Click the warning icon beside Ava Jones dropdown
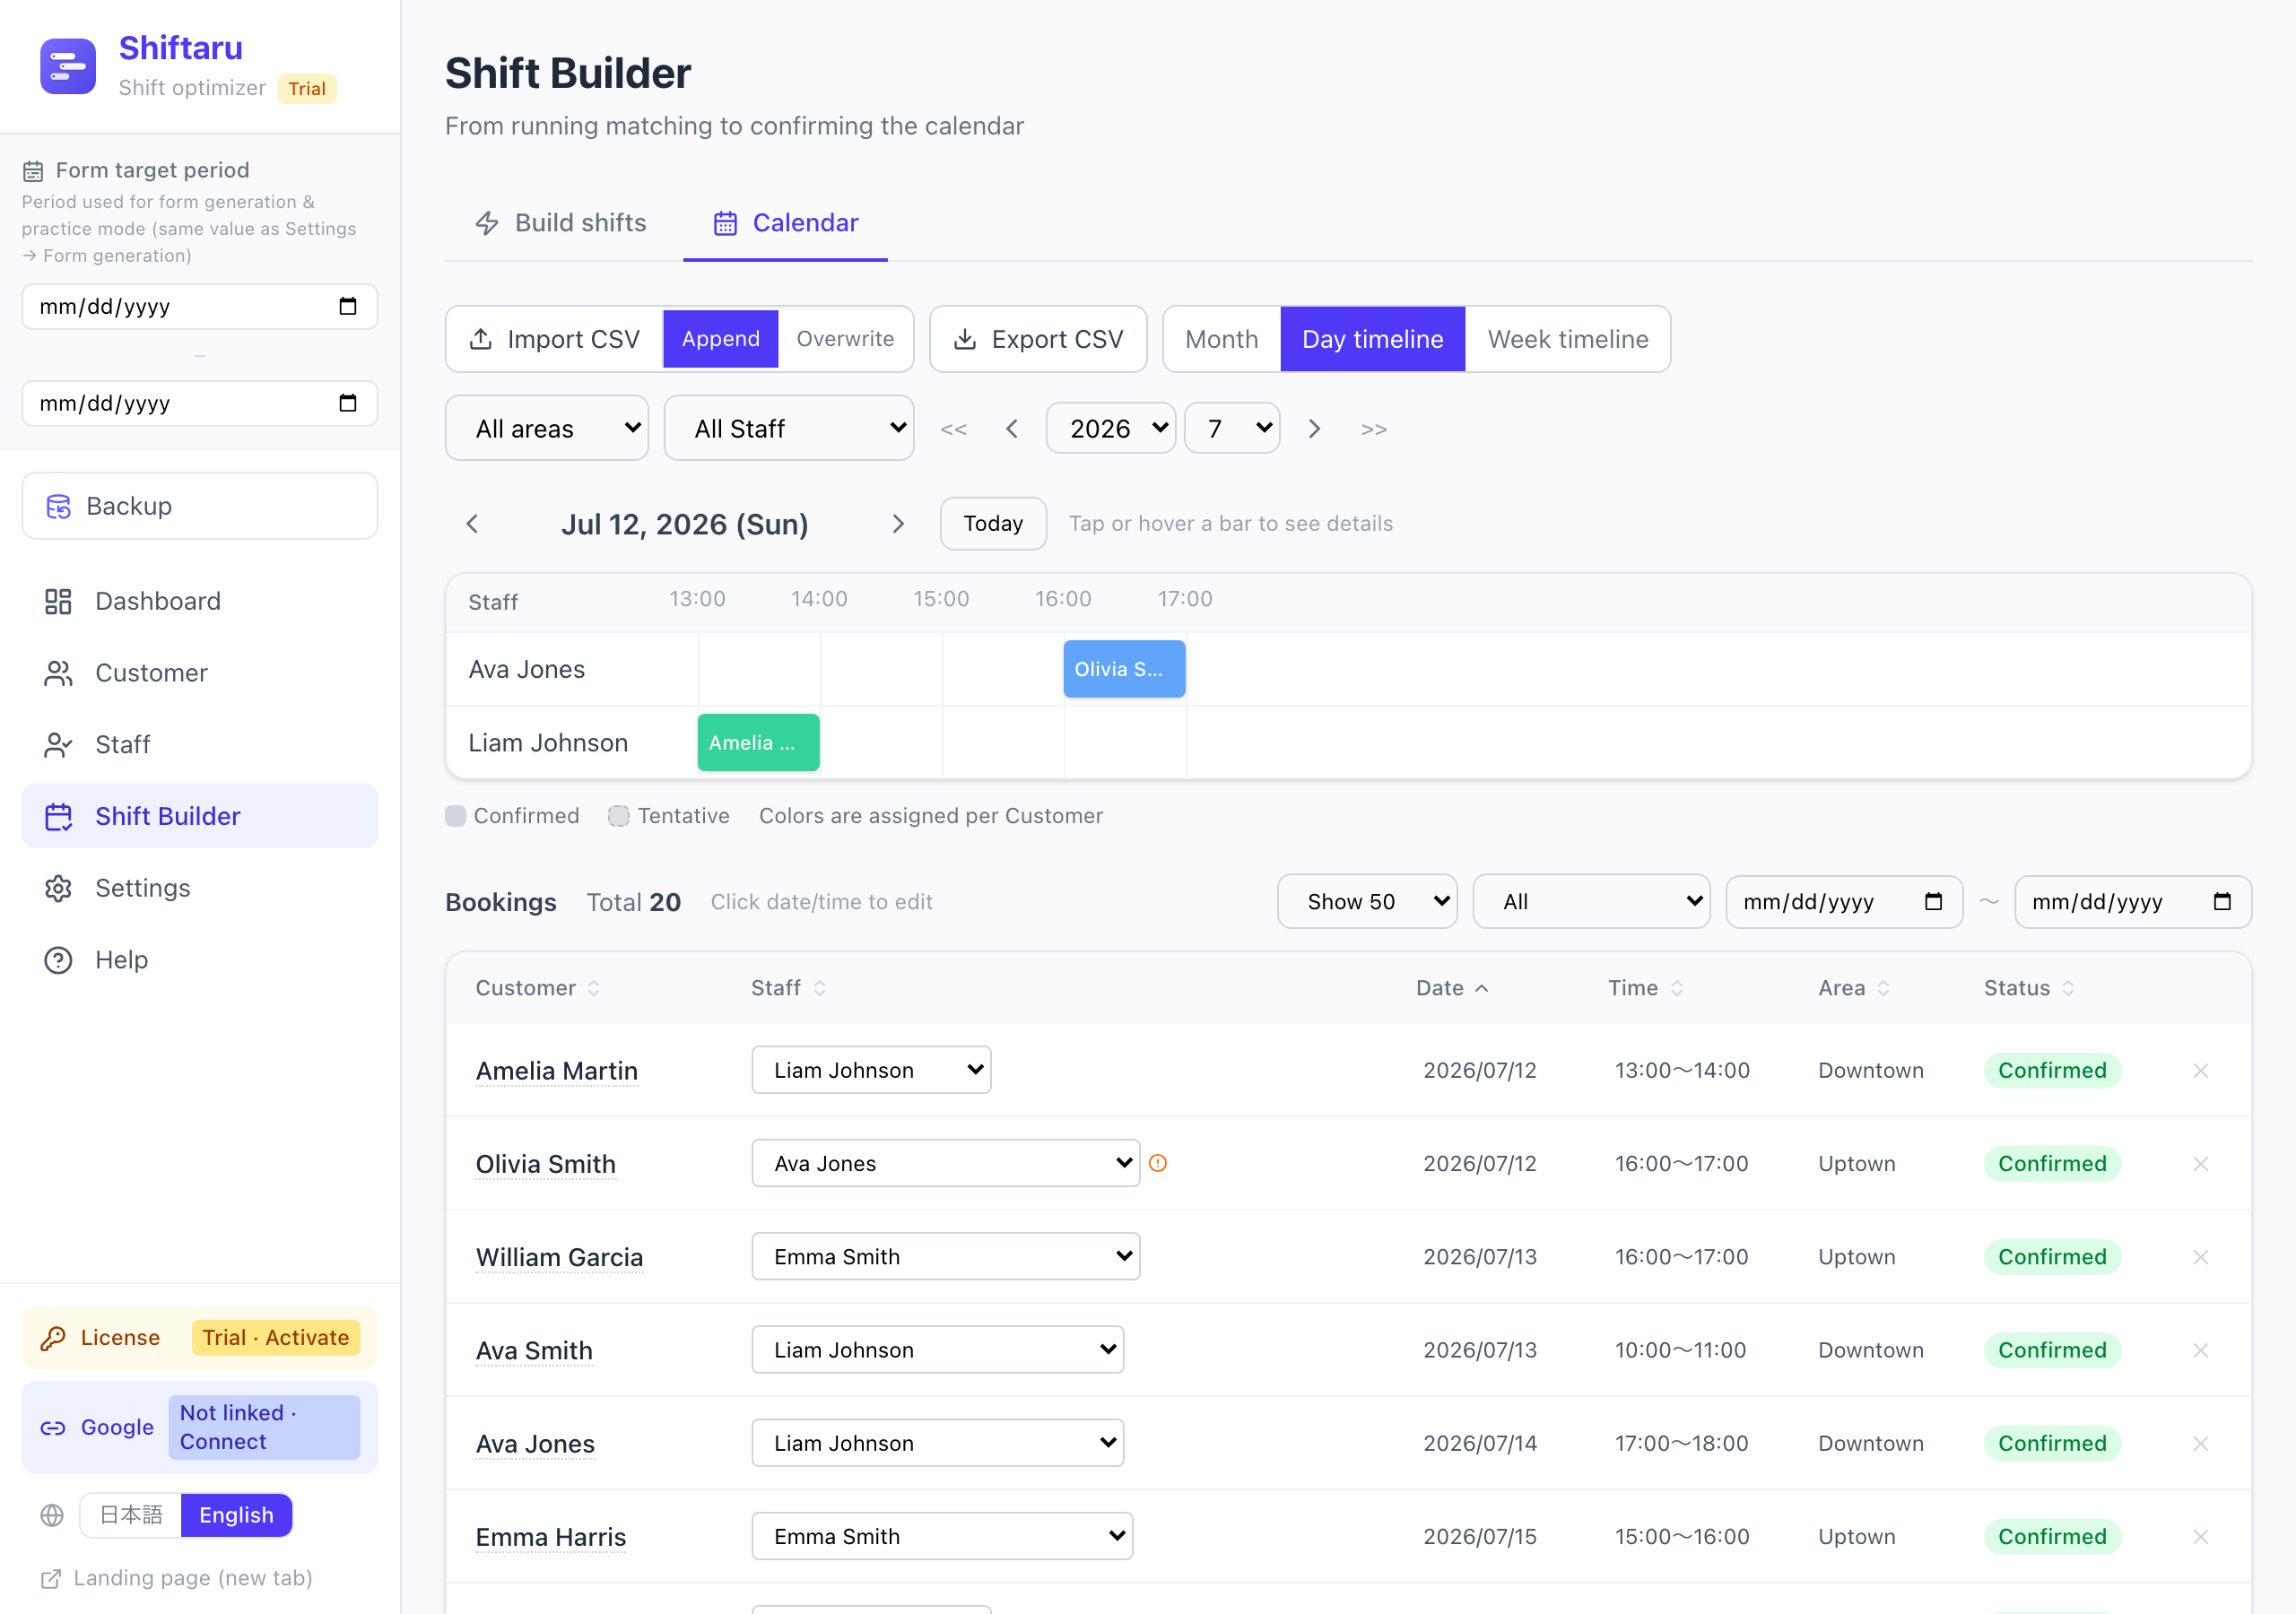 1158,1163
